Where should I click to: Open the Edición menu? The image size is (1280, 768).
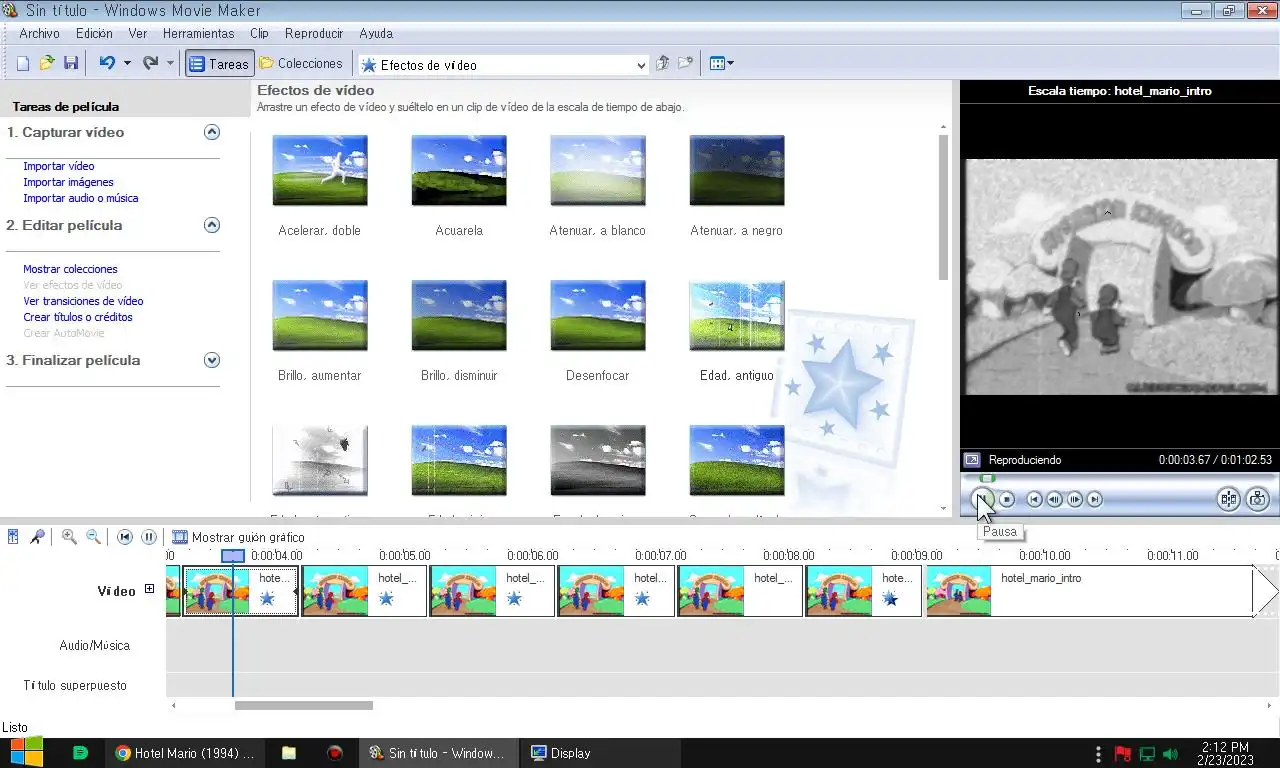tap(94, 33)
